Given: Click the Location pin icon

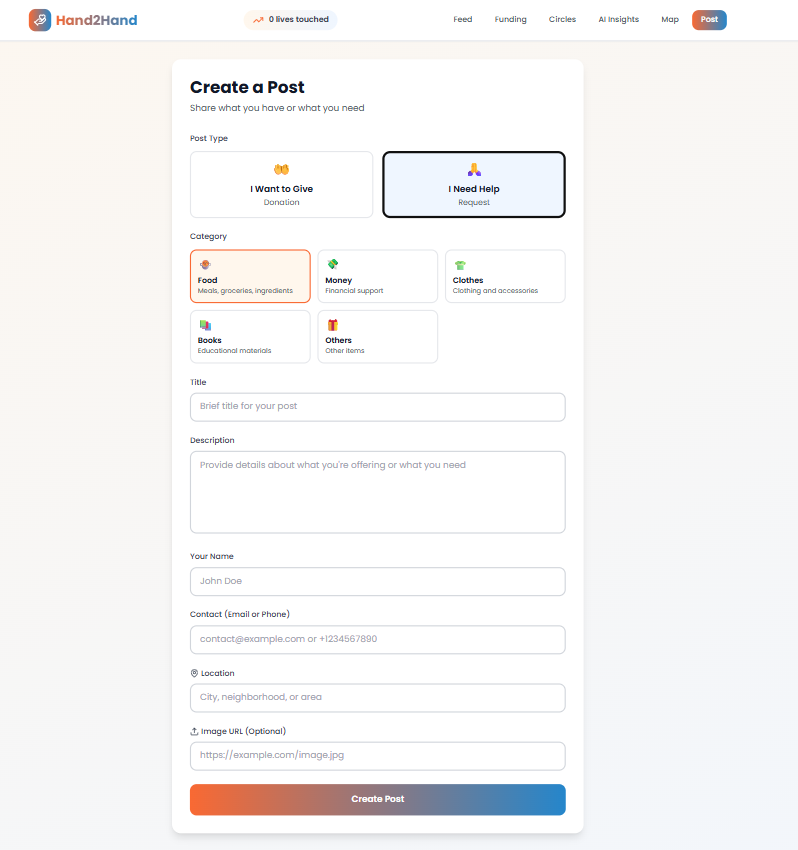Looking at the screenshot, I should point(194,673).
